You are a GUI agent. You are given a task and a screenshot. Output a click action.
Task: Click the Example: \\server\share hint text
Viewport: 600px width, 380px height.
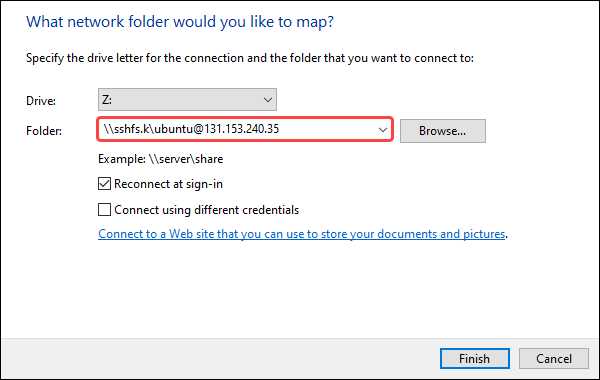click(x=161, y=159)
